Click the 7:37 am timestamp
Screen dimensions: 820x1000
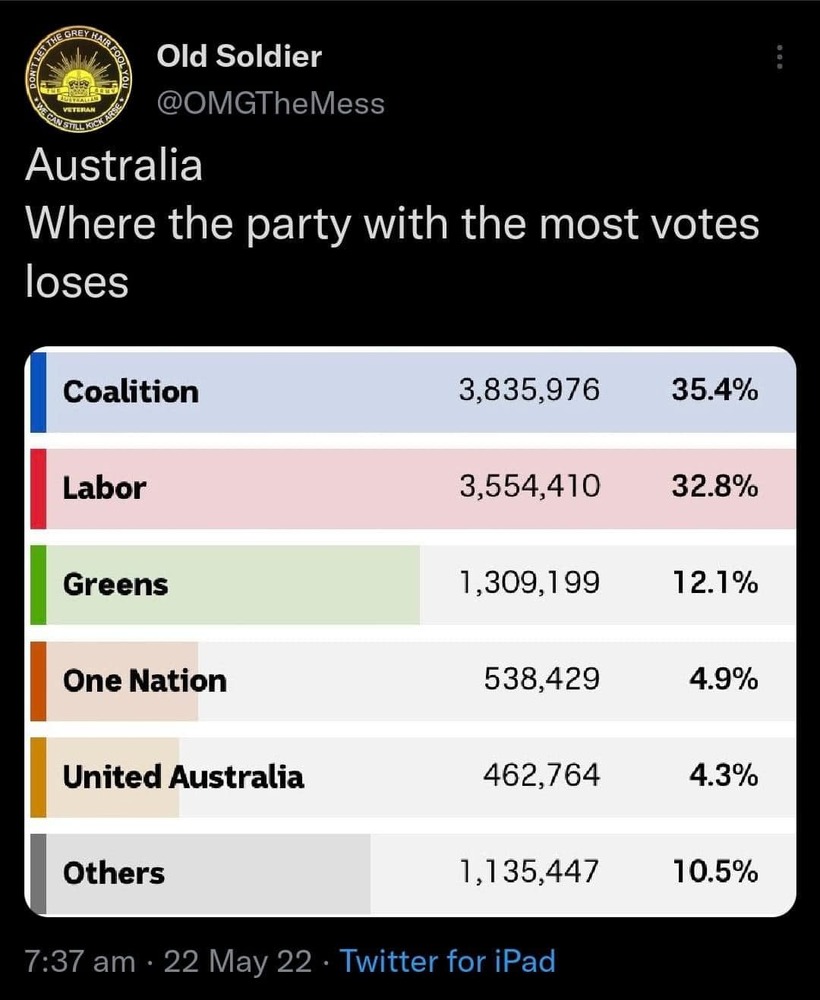[80, 962]
